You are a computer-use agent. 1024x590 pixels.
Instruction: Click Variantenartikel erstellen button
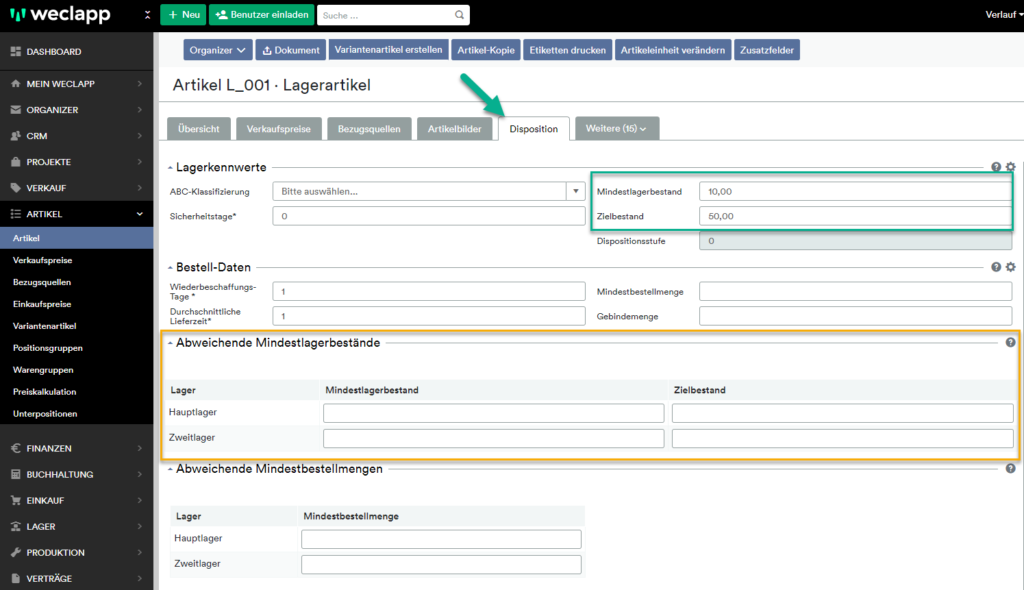[x=388, y=50]
